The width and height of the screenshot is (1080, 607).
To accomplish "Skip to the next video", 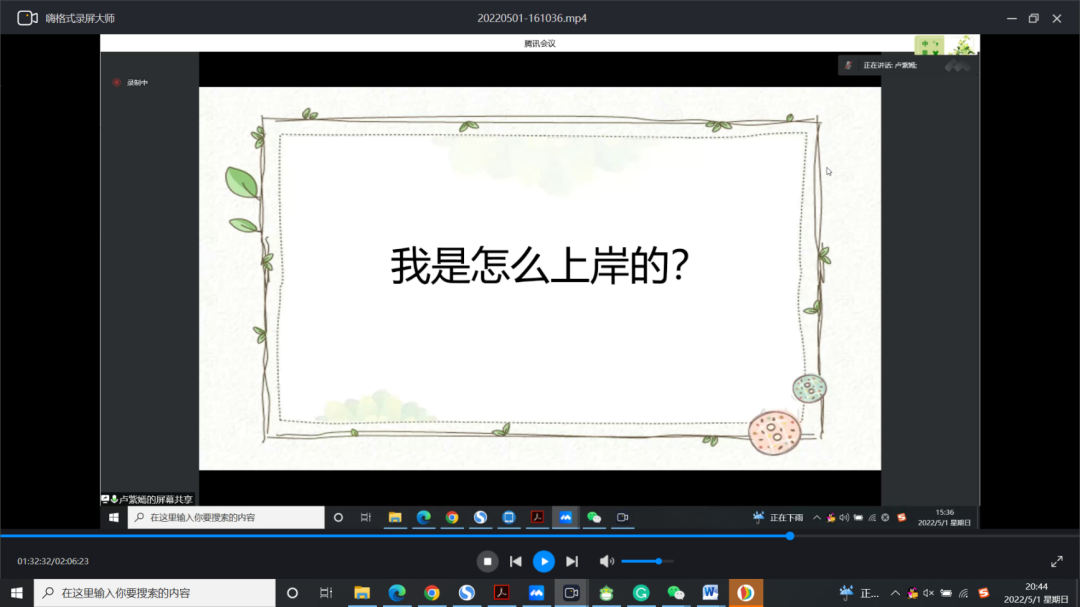I will coord(572,561).
